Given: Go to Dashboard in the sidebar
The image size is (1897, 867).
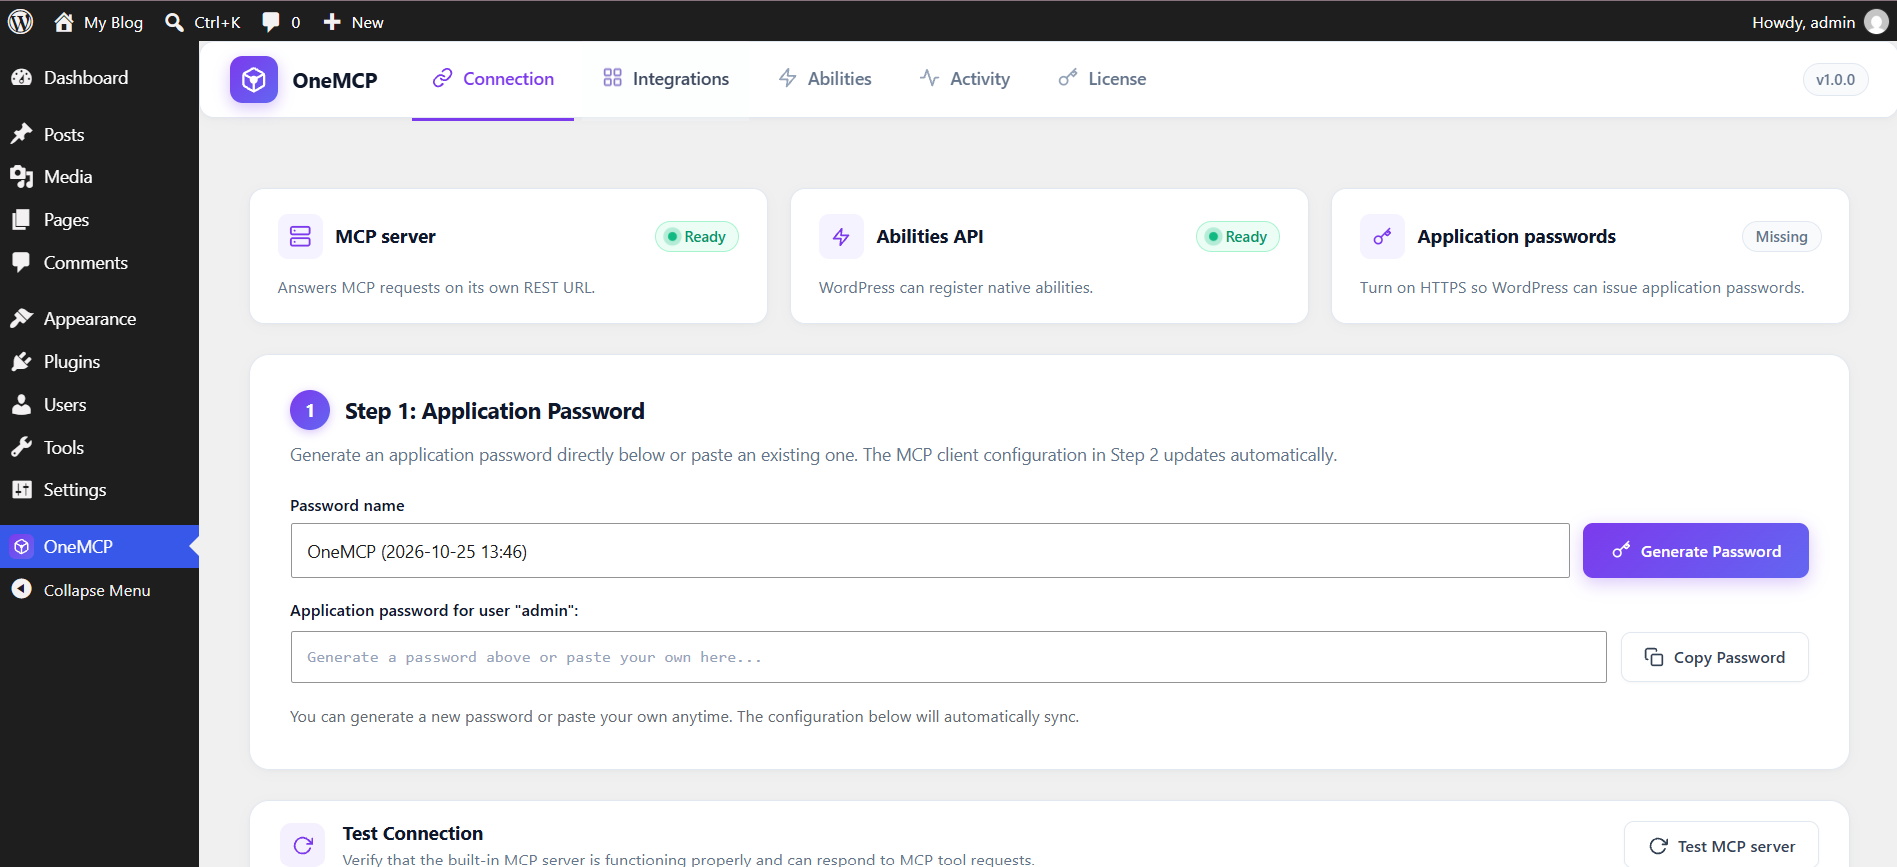Looking at the screenshot, I should [99, 78].
